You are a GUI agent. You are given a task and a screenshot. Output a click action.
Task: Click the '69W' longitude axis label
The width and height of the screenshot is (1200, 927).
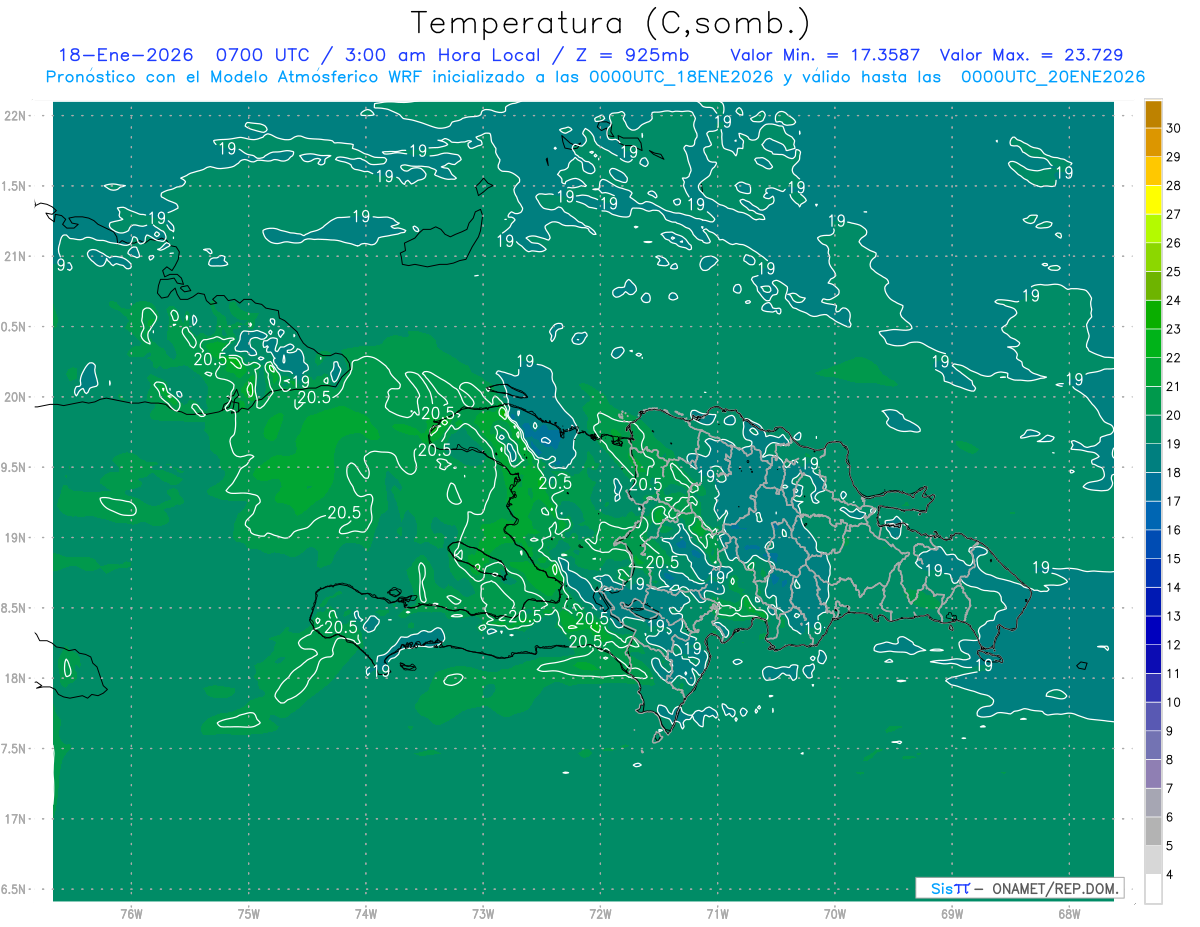[x=952, y=914]
